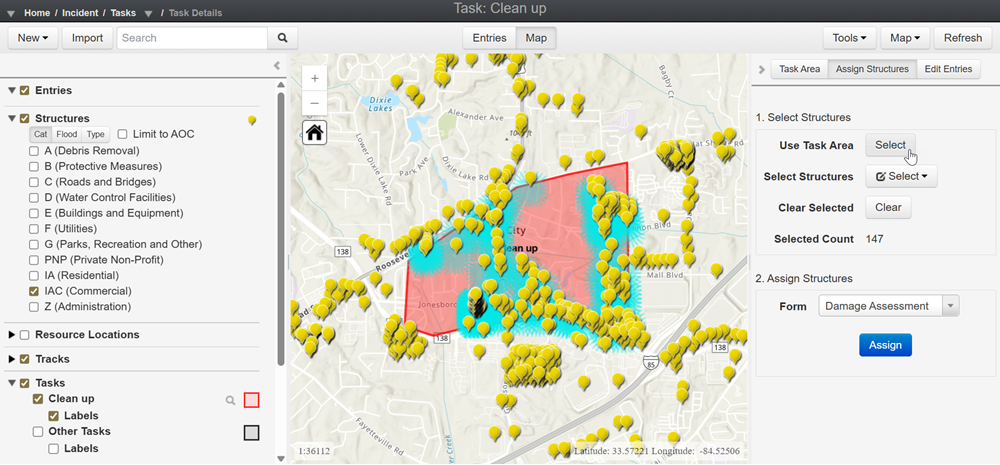Click the left panel vertical scrollbar

[x=281, y=230]
